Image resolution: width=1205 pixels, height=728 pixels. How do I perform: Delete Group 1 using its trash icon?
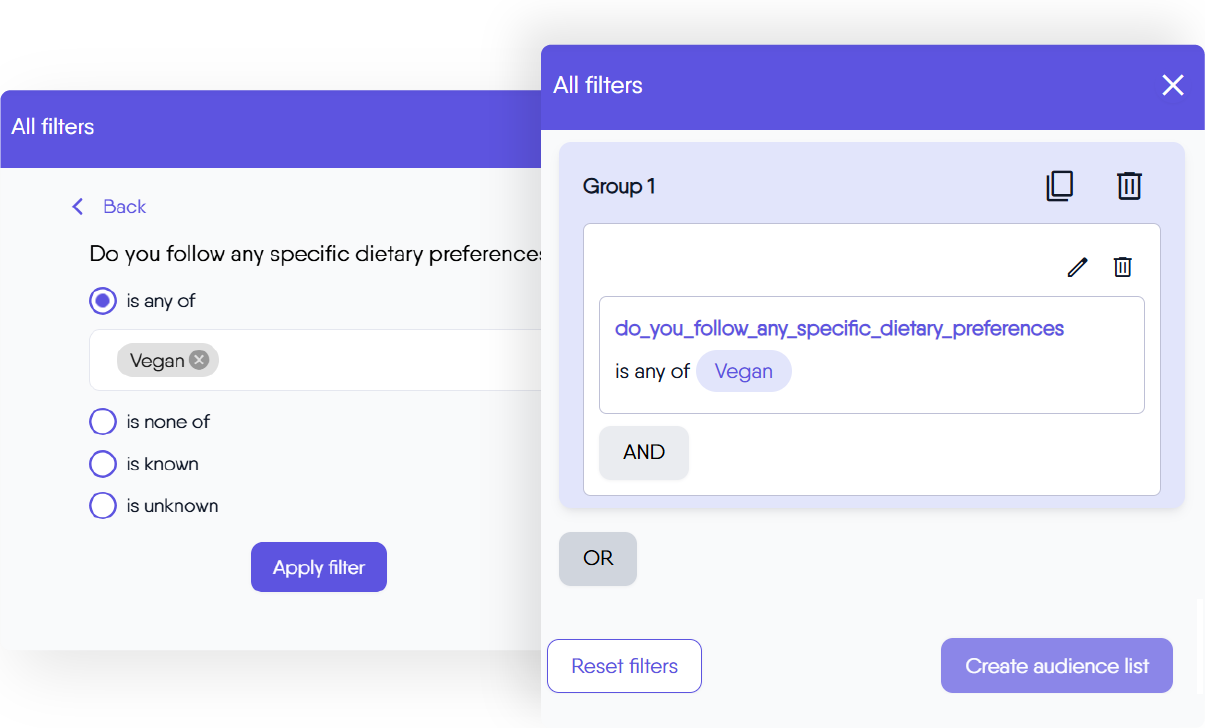click(x=1129, y=186)
